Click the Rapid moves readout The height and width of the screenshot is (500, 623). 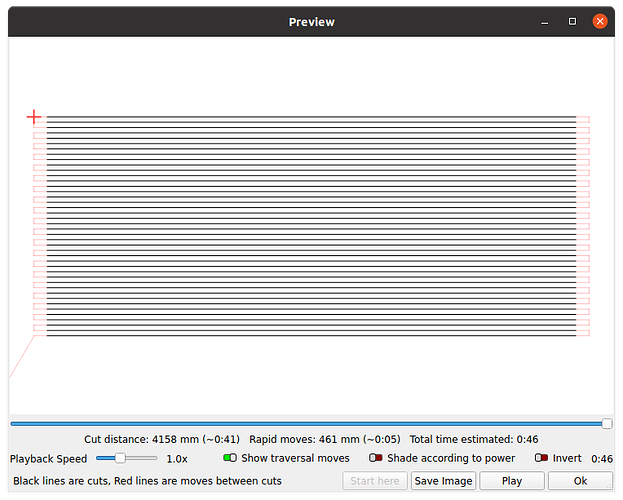(x=324, y=439)
